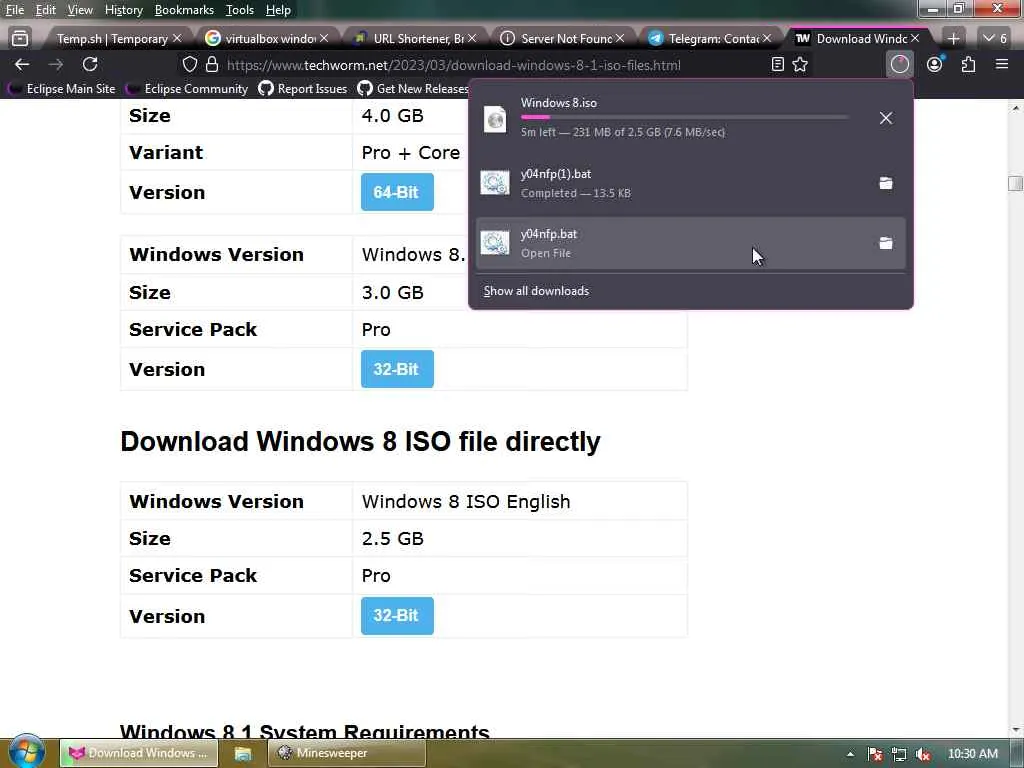Open the extensions puzzle icon

coord(968,64)
